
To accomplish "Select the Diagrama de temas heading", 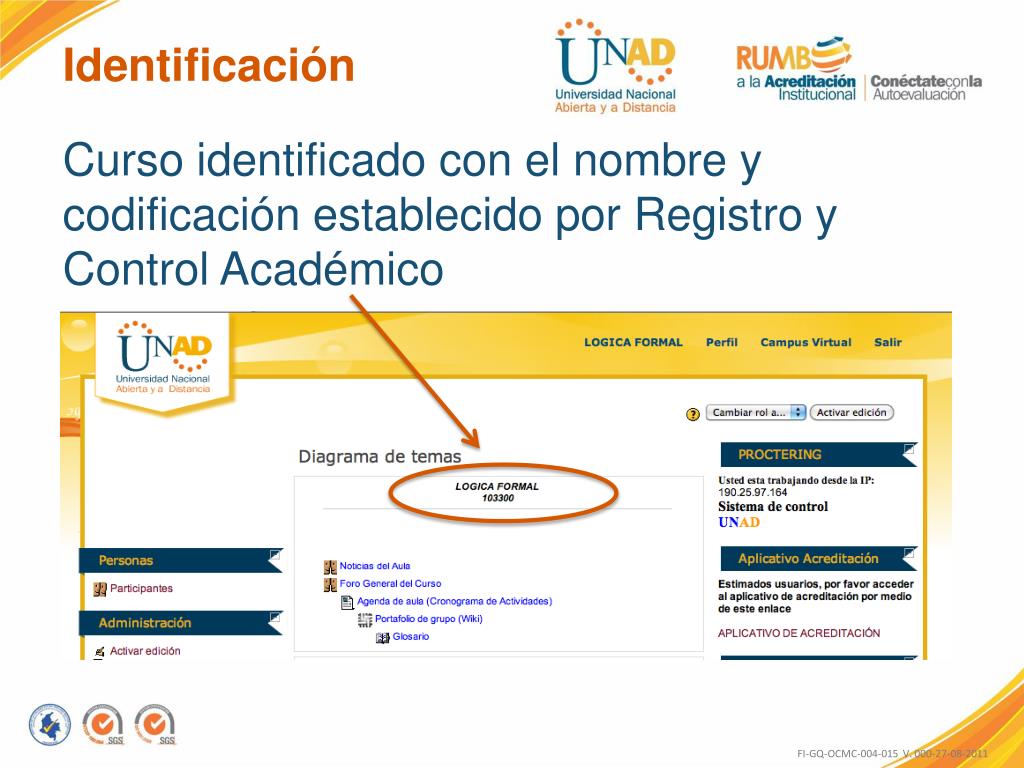I will tap(379, 456).
